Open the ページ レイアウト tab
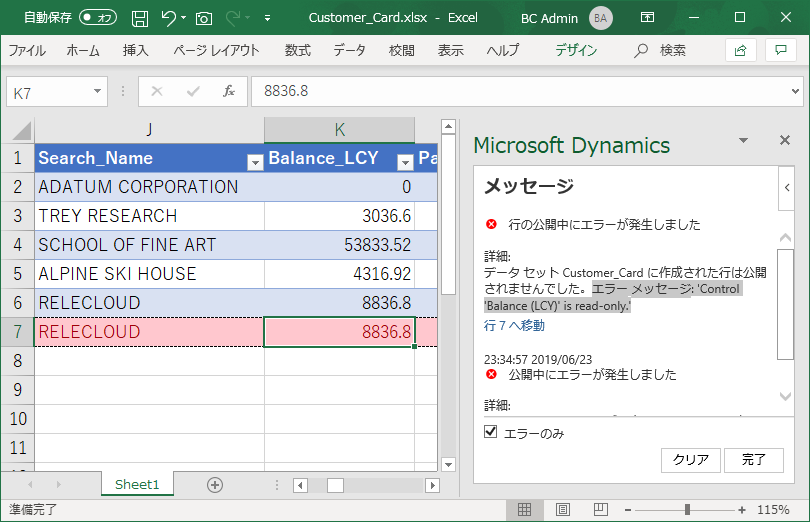The height and width of the screenshot is (522, 810). point(216,50)
